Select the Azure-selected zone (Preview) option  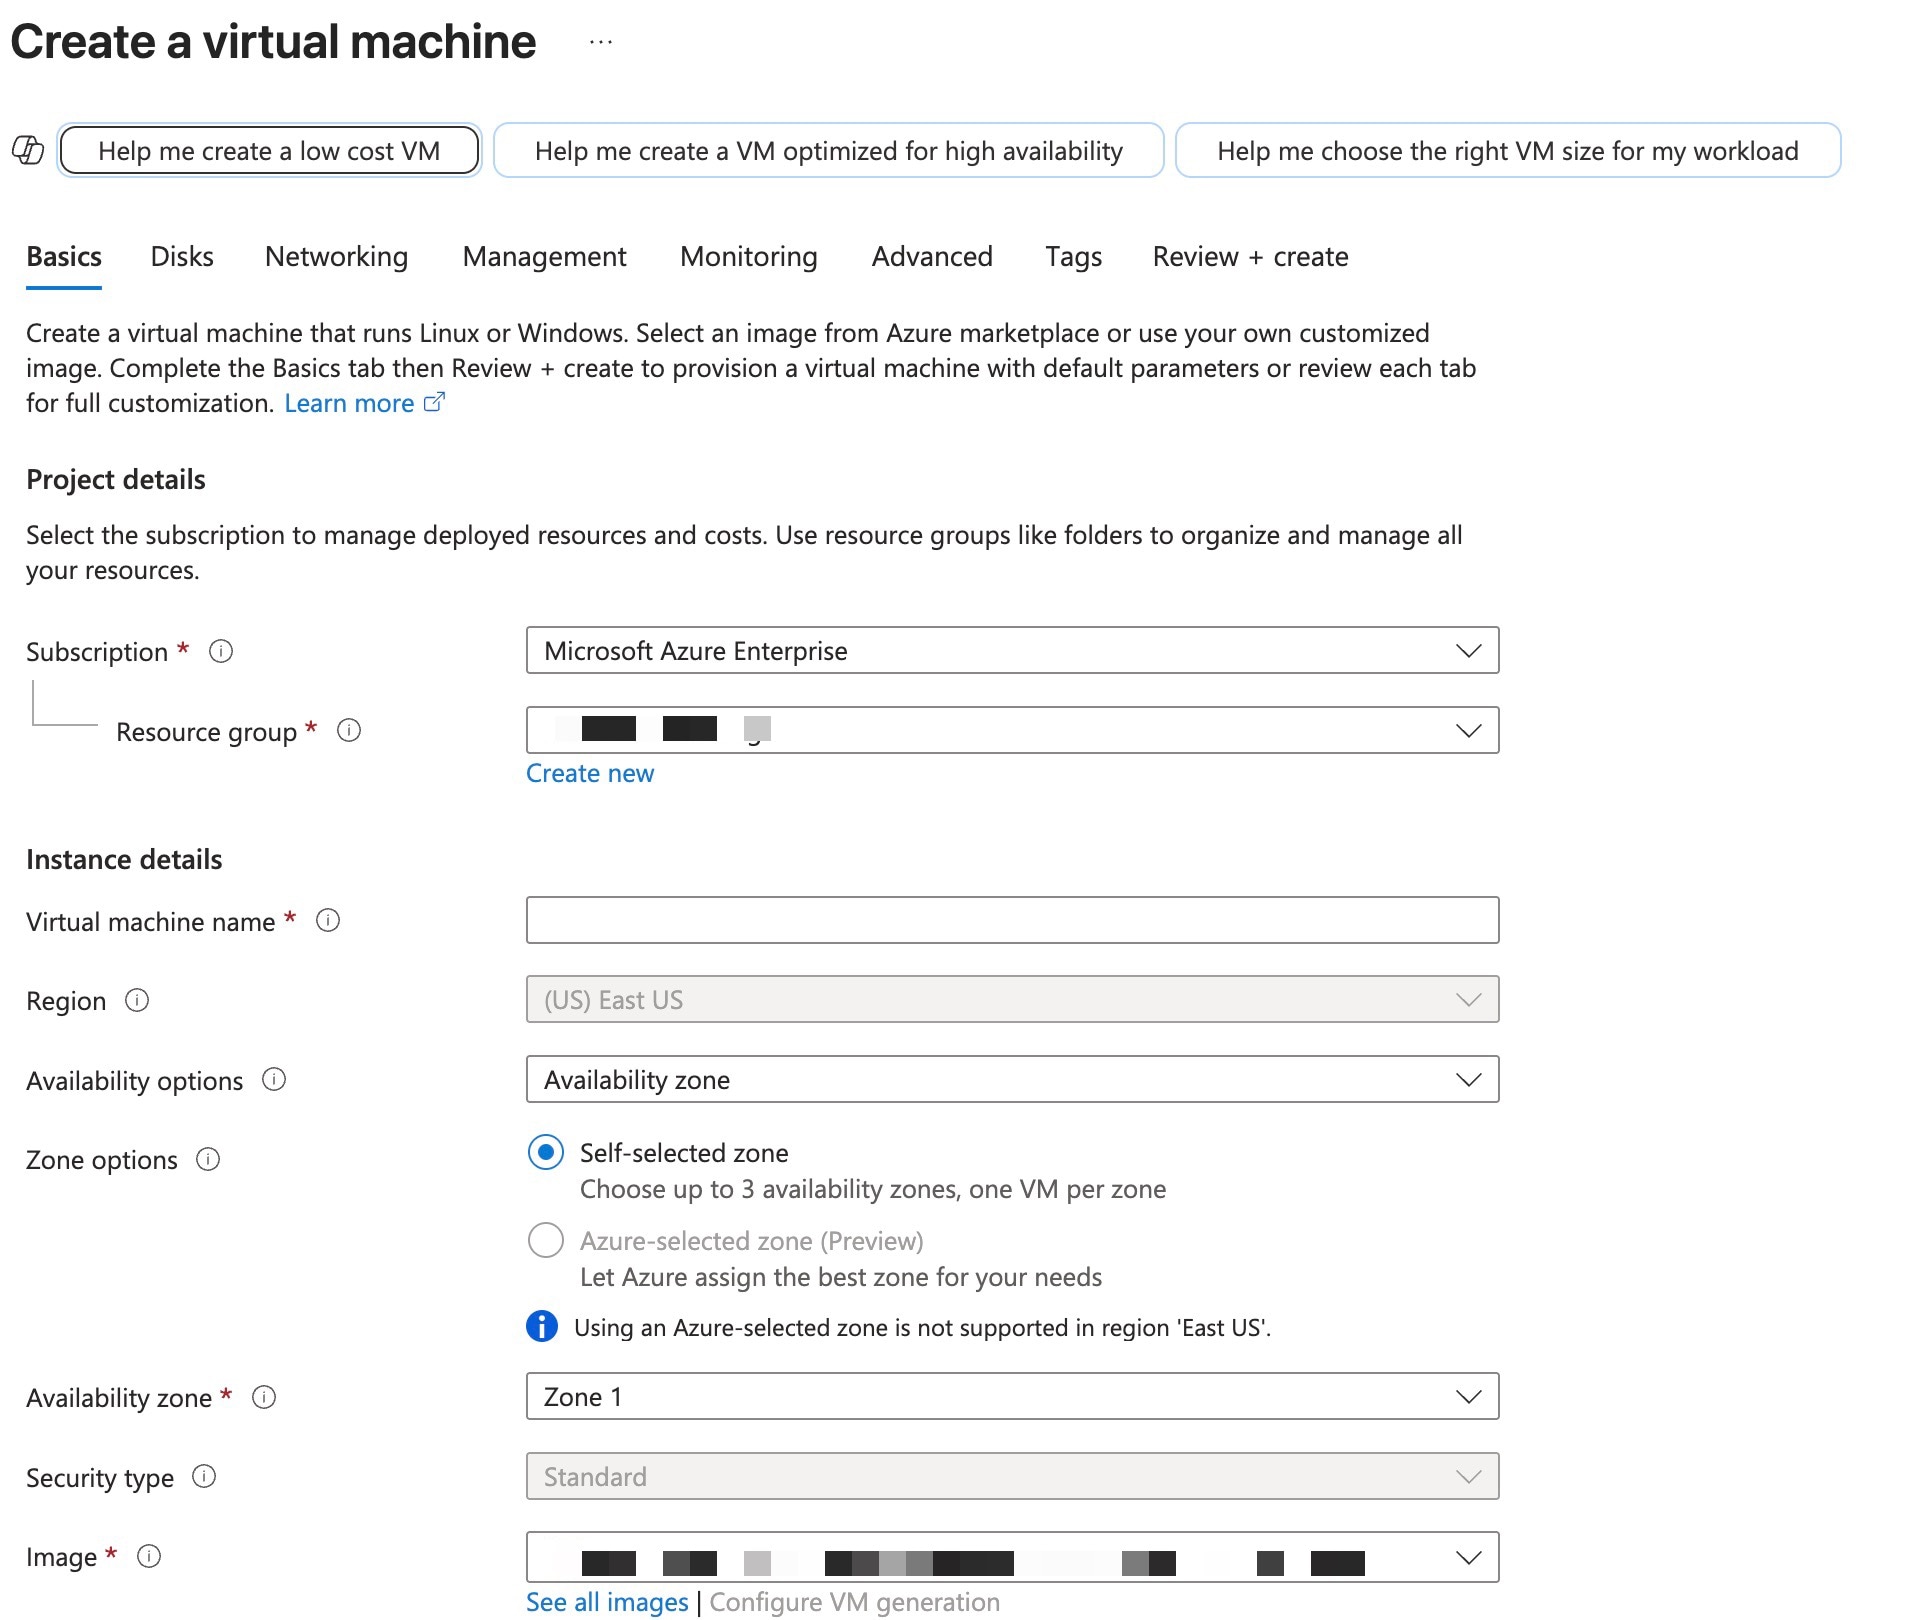[544, 1240]
